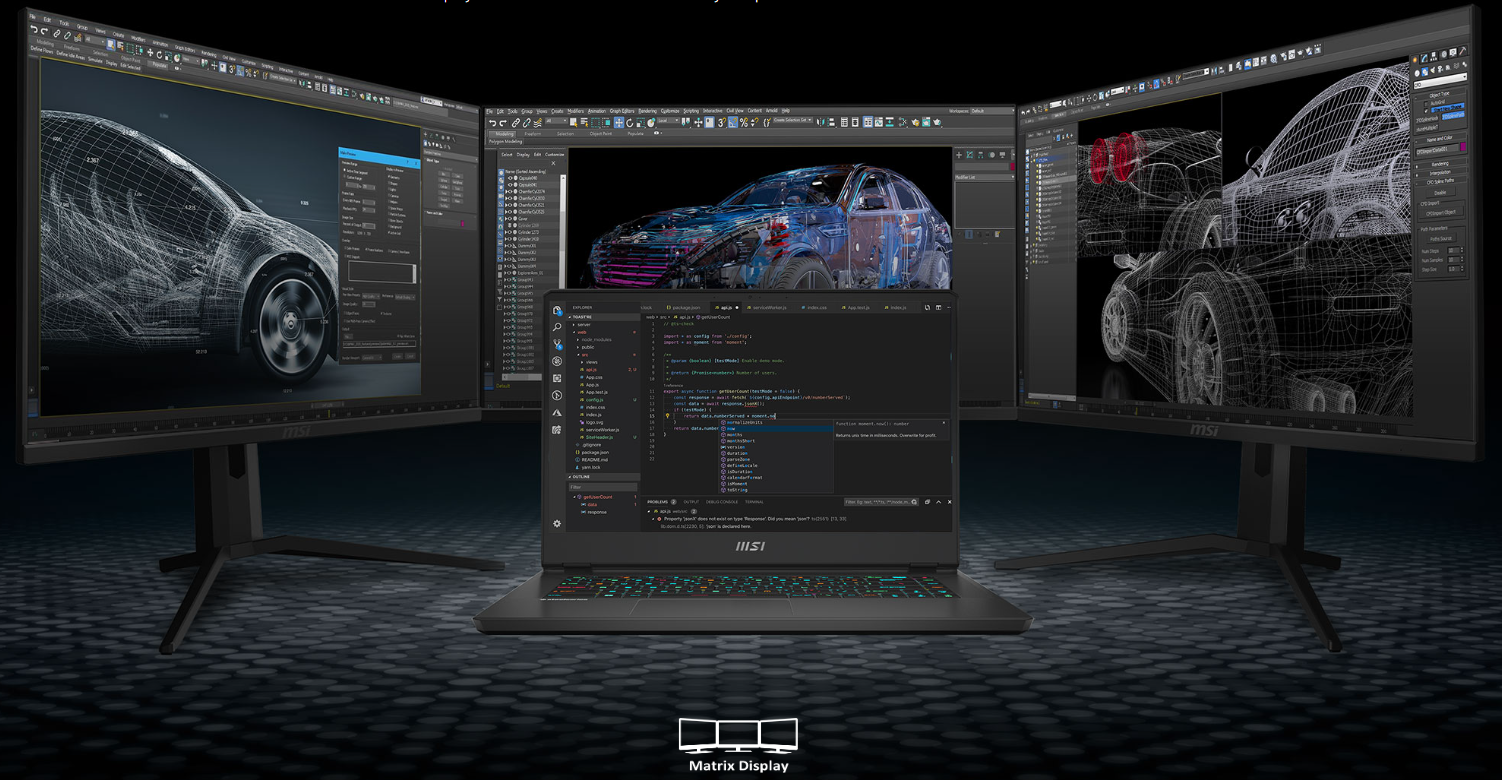
Task: Click CFD Import Object button, right monitor
Action: coord(1441,212)
